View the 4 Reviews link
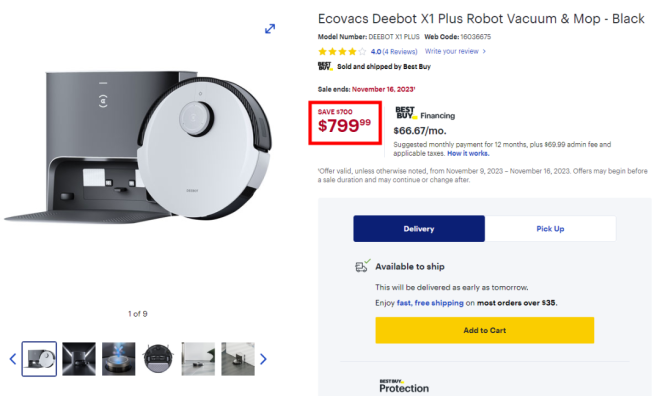Viewport: 660px width, 396px height. pos(399,52)
